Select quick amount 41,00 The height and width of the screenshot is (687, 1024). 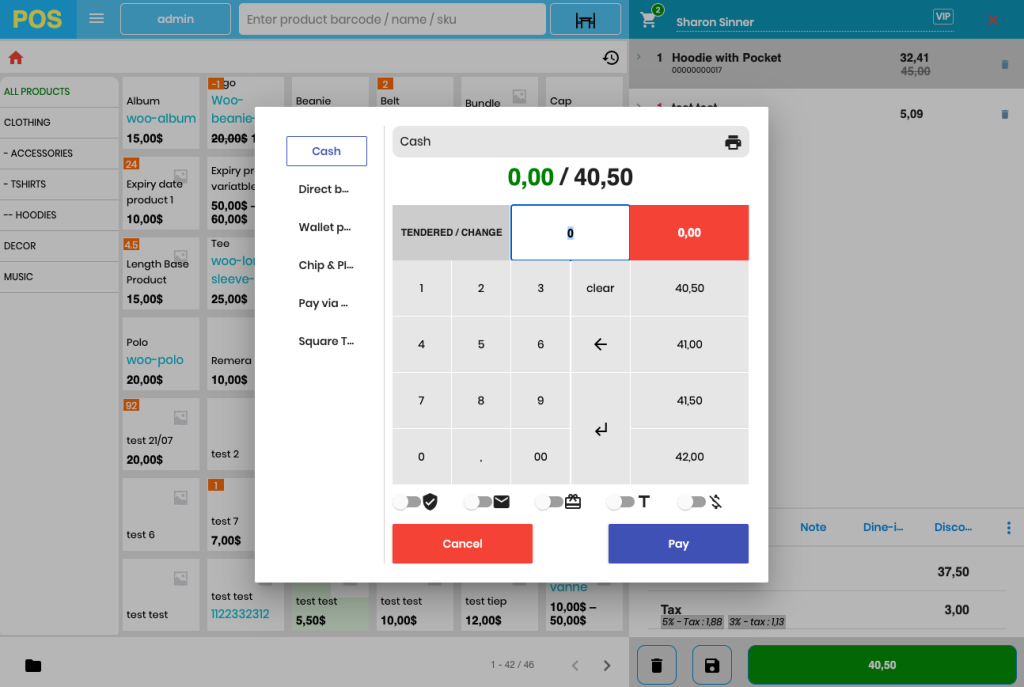point(689,344)
